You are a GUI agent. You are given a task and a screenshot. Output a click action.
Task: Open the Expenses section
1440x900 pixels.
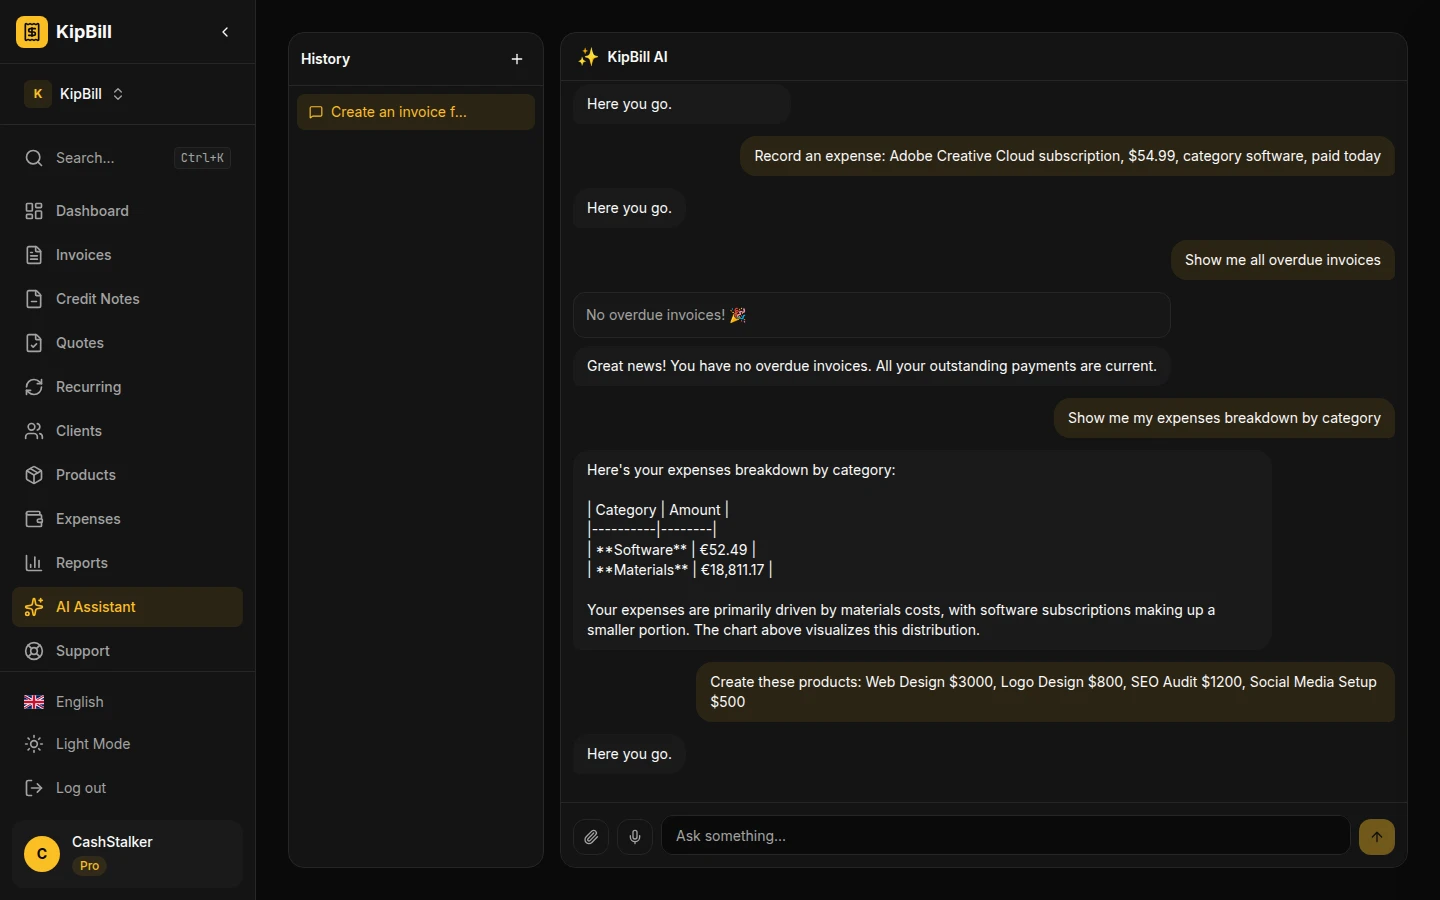[88, 519]
